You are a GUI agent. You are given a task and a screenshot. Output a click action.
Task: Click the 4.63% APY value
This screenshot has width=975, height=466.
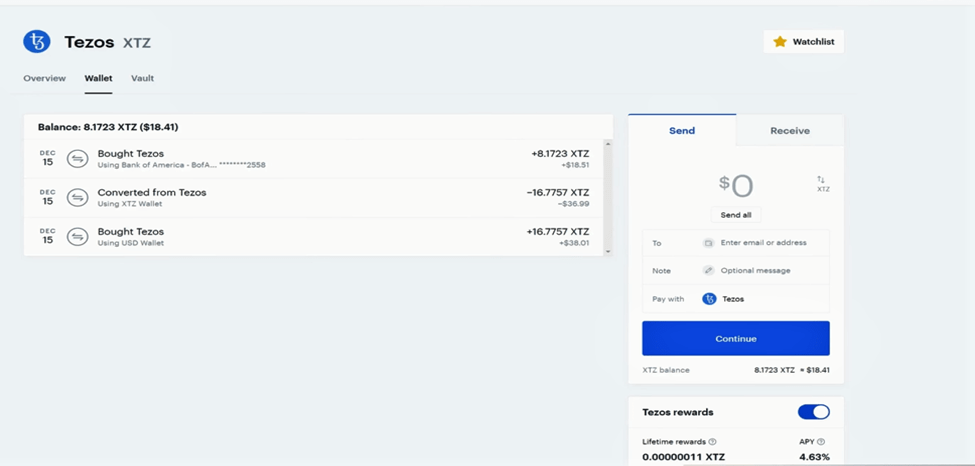[814, 457]
